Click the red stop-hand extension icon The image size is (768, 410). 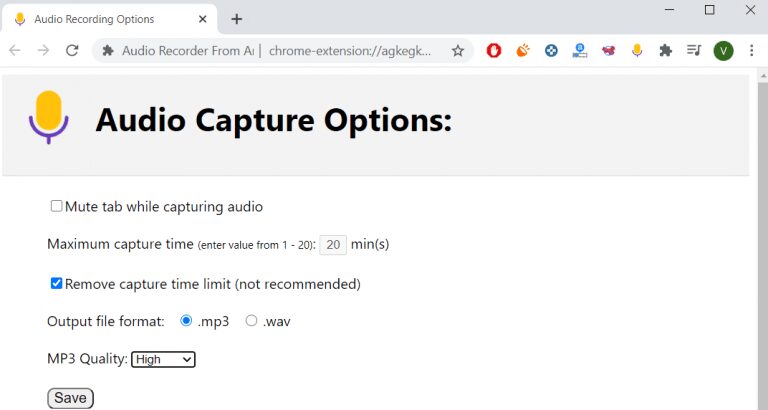[494, 50]
